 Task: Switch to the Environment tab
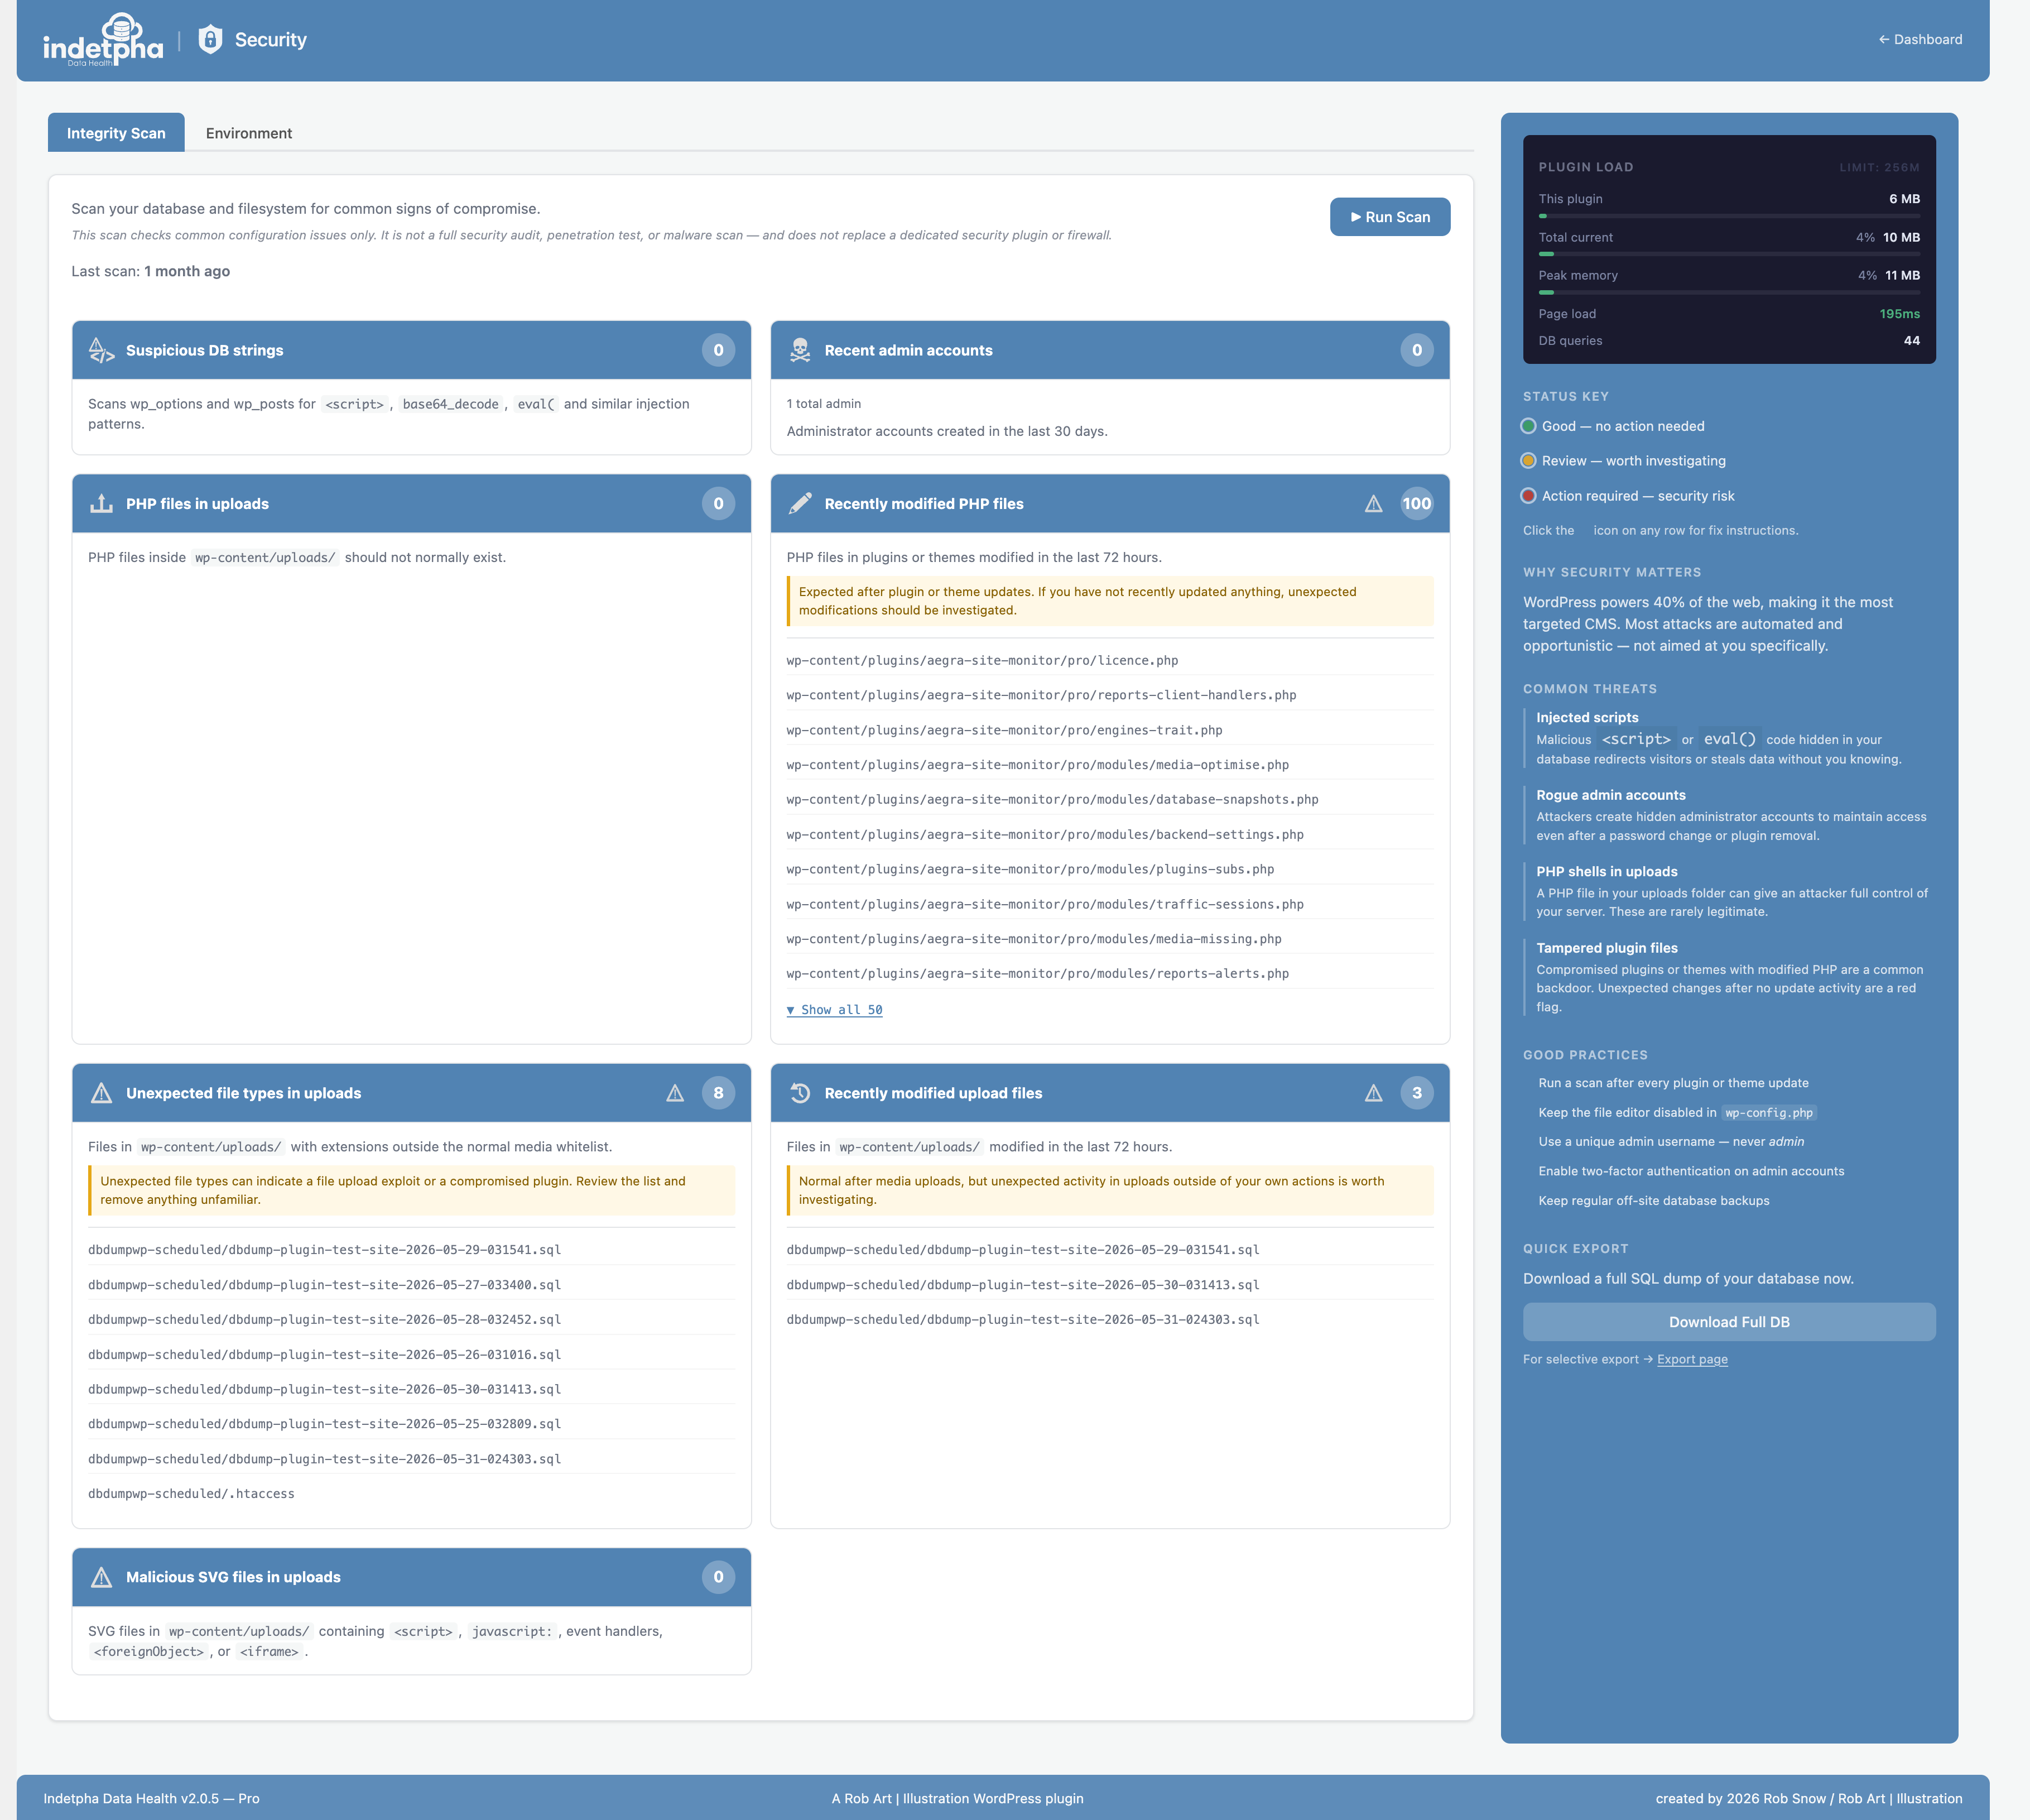pyautogui.click(x=249, y=133)
